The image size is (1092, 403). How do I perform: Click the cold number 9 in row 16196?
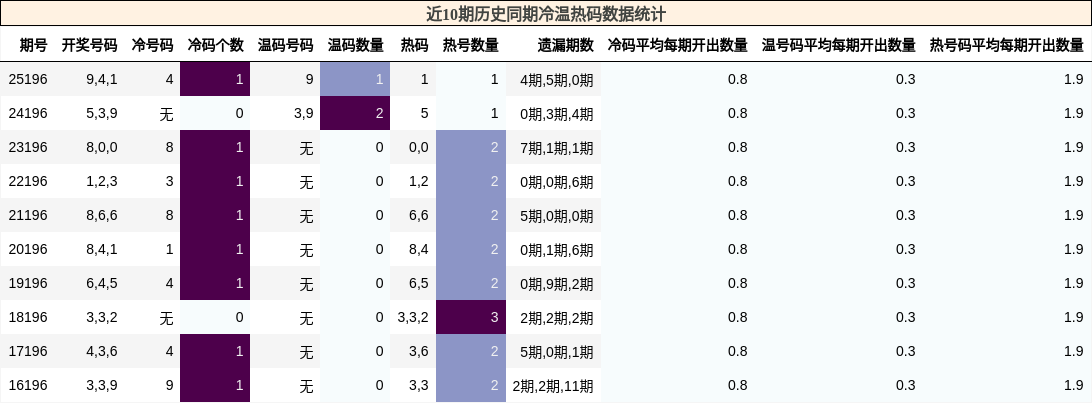coord(170,386)
